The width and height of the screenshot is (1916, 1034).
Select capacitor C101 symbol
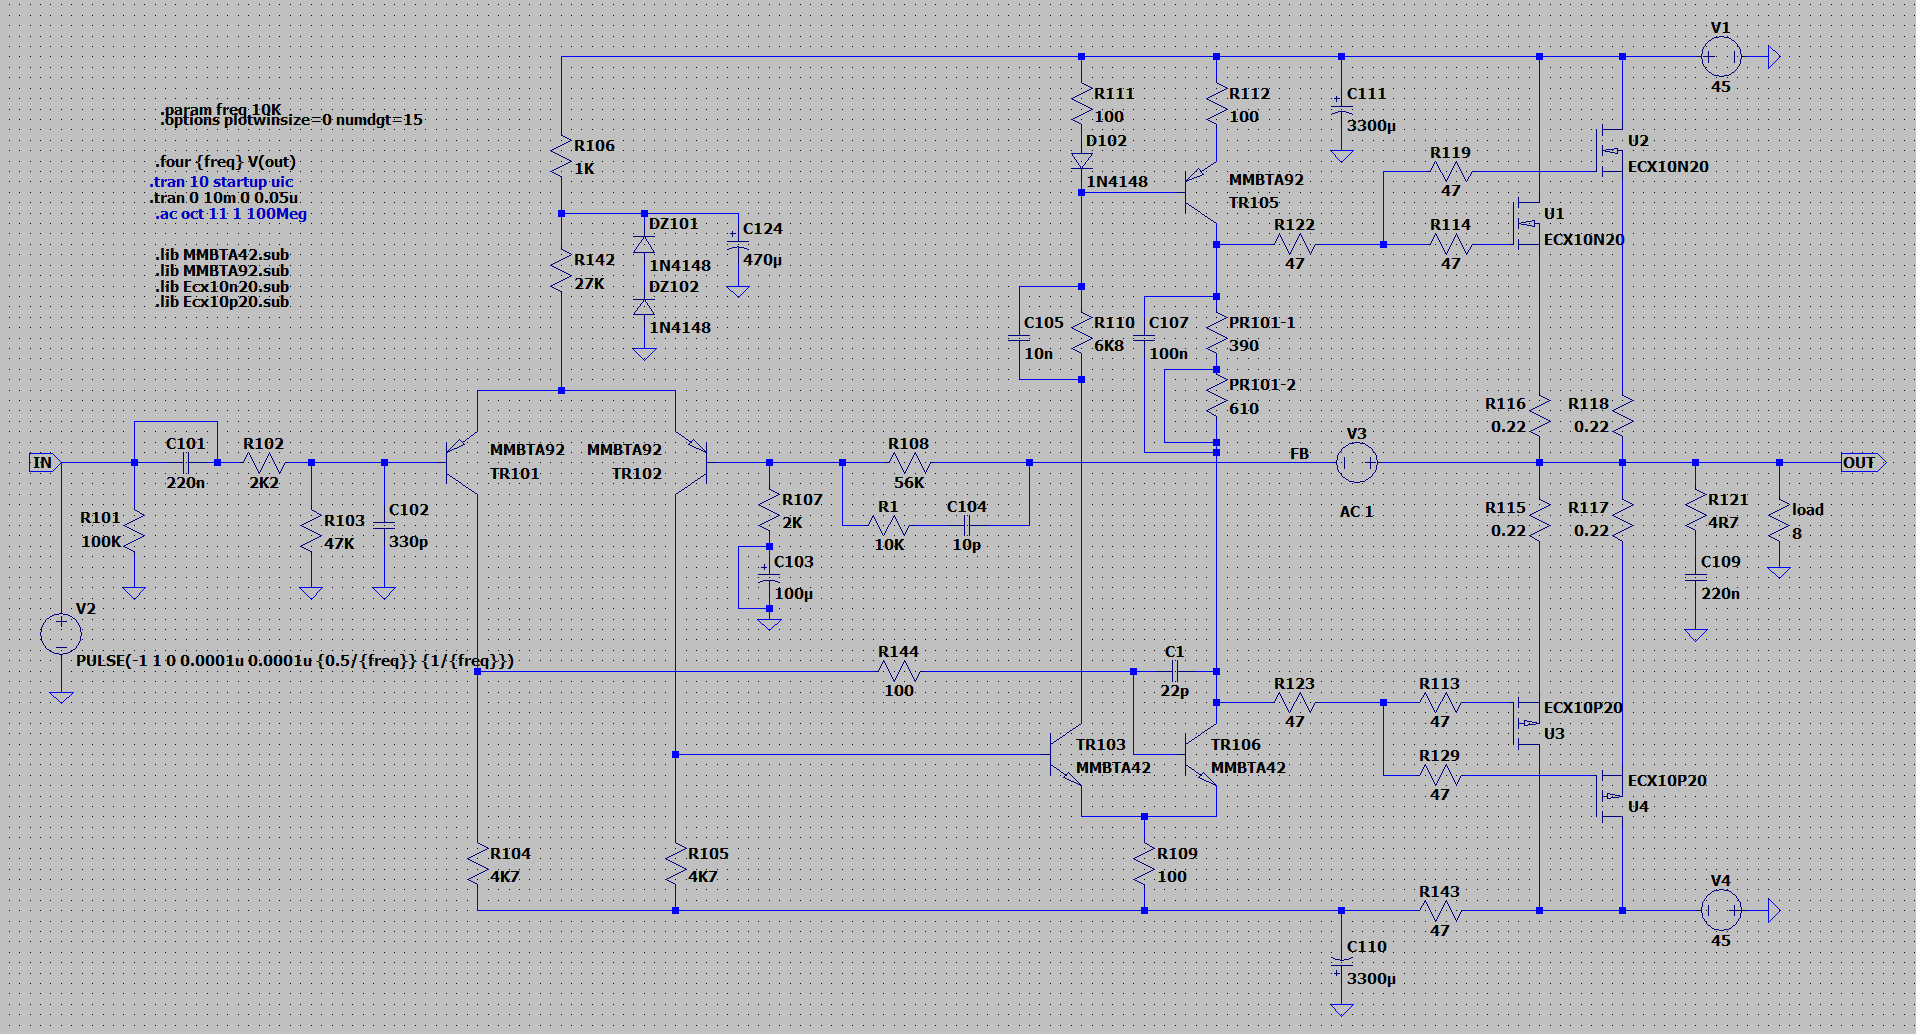click(186, 463)
